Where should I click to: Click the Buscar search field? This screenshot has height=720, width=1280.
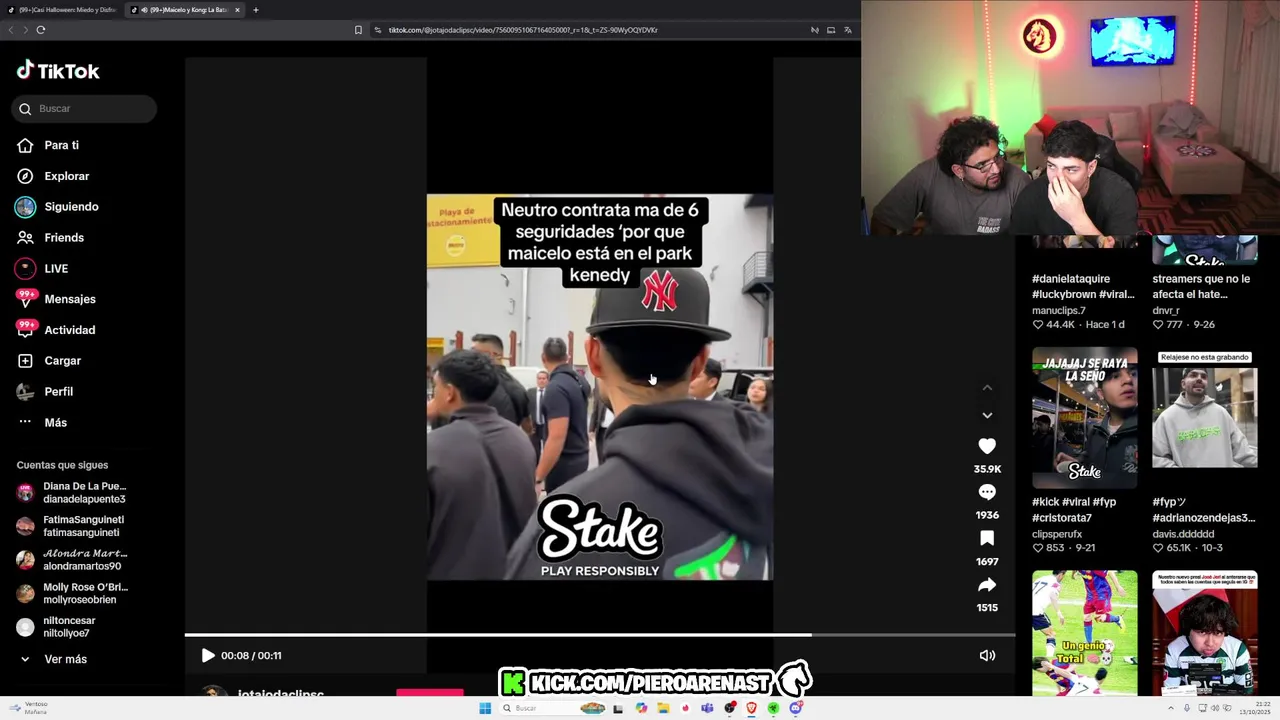pyautogui.click(x=84, y=109)
